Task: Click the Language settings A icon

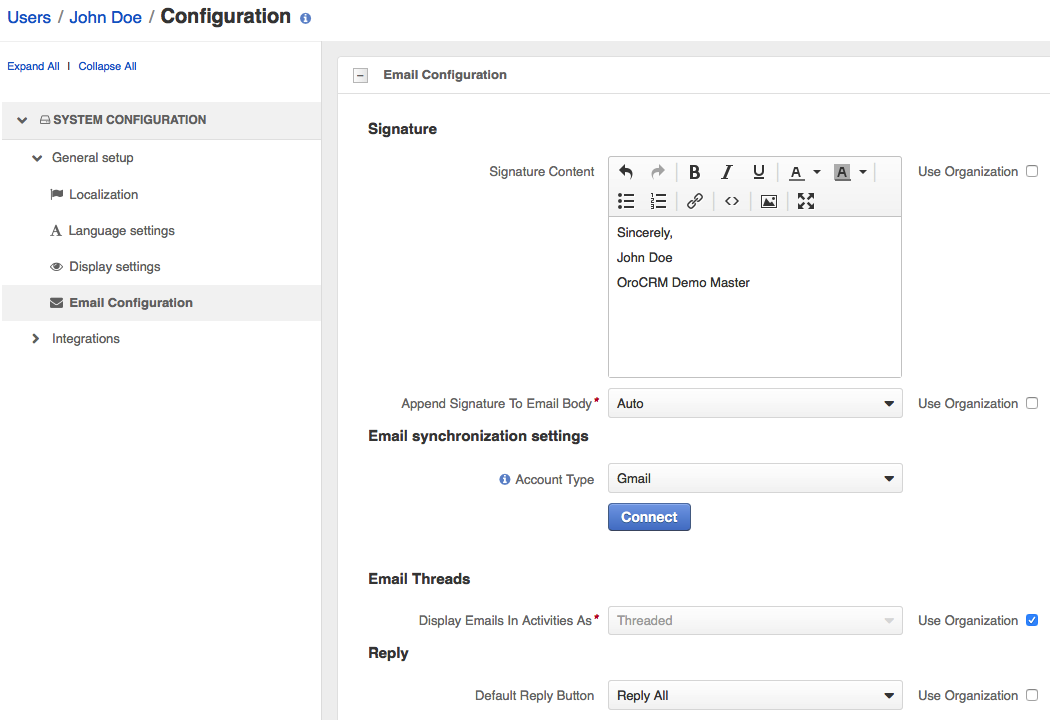Action: 56,231
